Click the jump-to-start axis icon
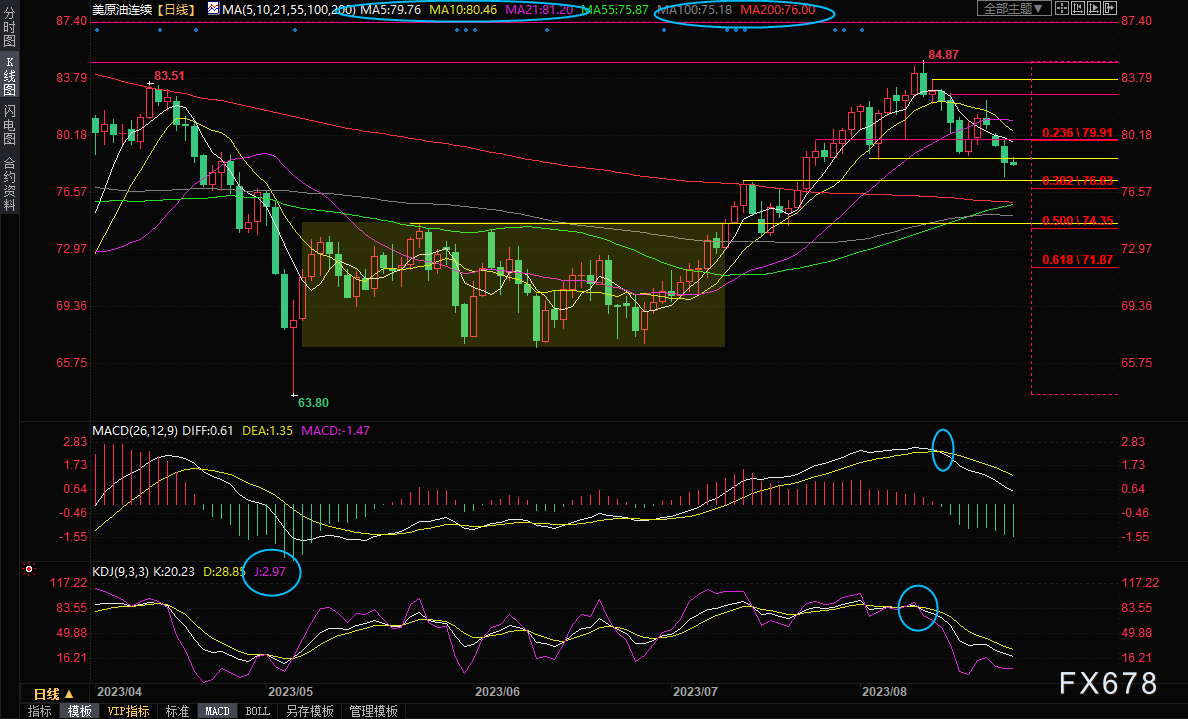Screen dimensions: 1188x719 [x=1078, y=8]
